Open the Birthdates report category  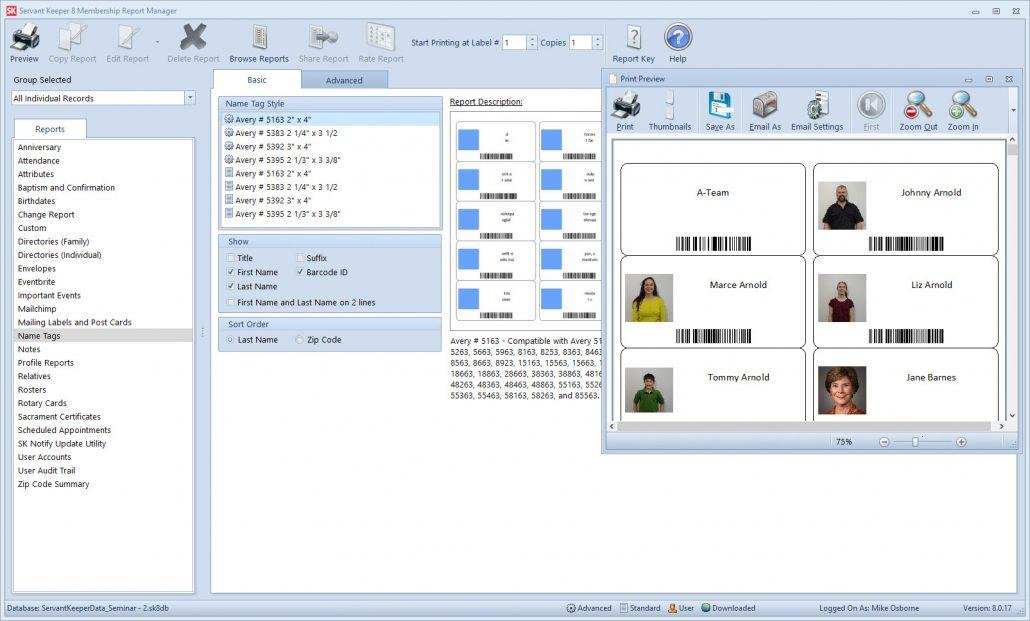(x=102, y=201)
